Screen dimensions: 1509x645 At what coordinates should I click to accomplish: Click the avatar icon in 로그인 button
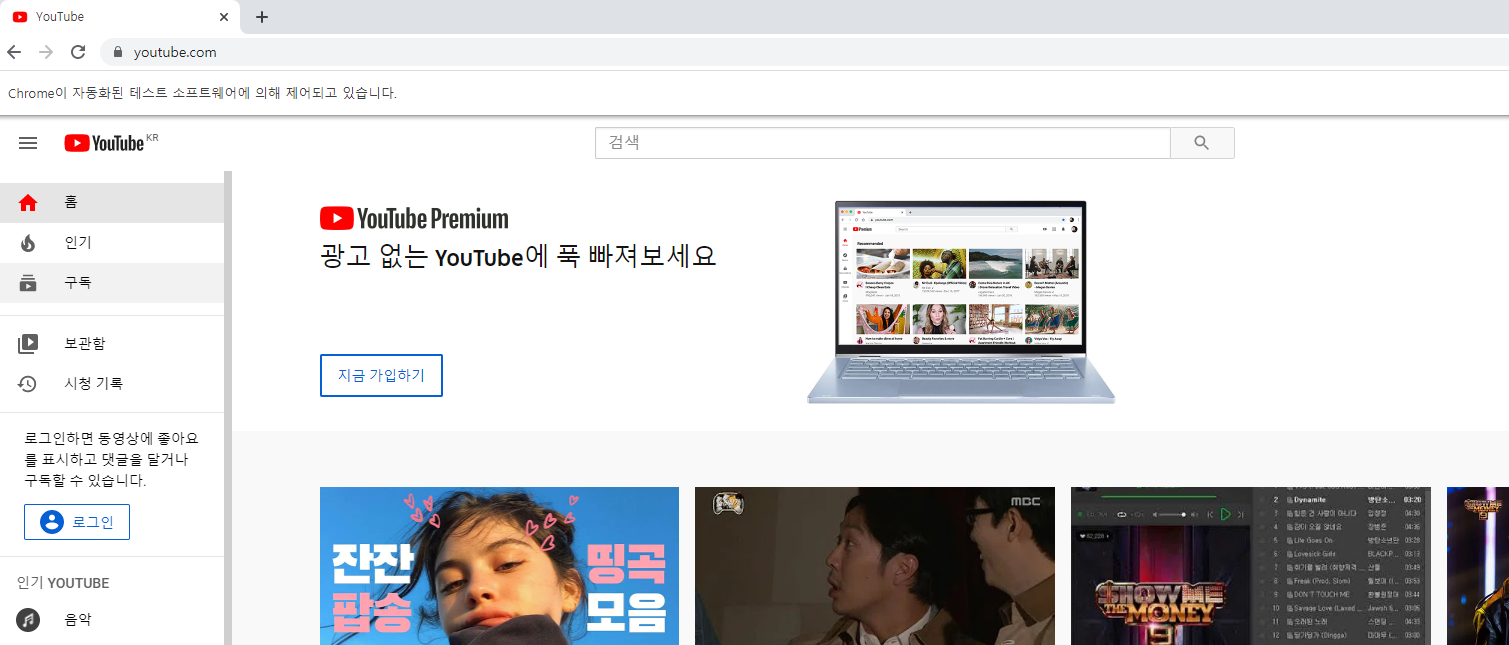coord(51,522)
